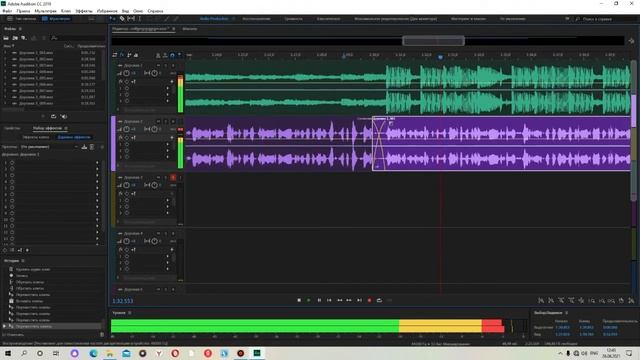The image size is (640, 360).
Task: Solo track 1 with its S button
Action: (166, 65)
